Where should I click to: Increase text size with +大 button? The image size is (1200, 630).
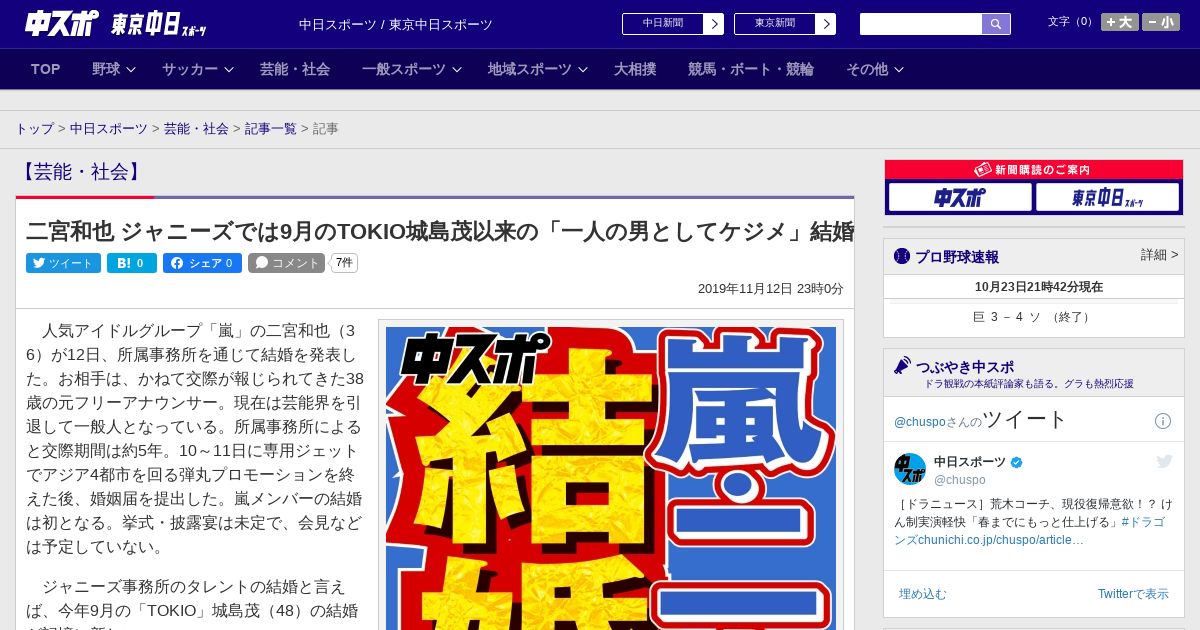tap(1119, 22)
